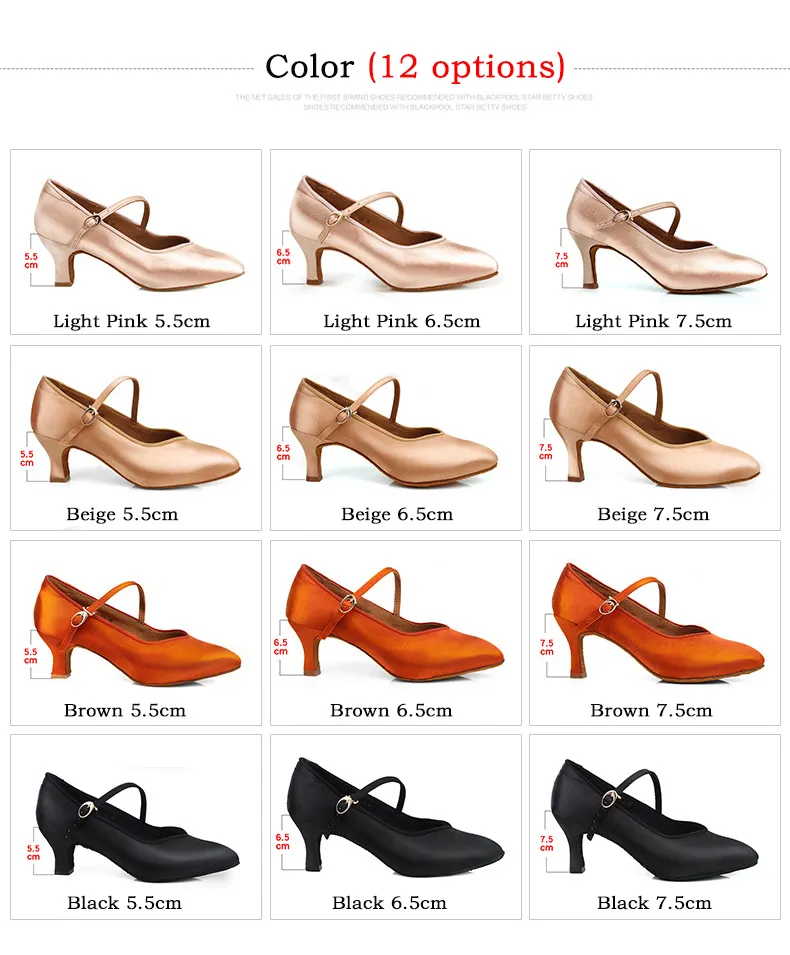Click the "Black 6.5cm" caption text
This screenshot has width=790, height=955.
click(389, 903)
